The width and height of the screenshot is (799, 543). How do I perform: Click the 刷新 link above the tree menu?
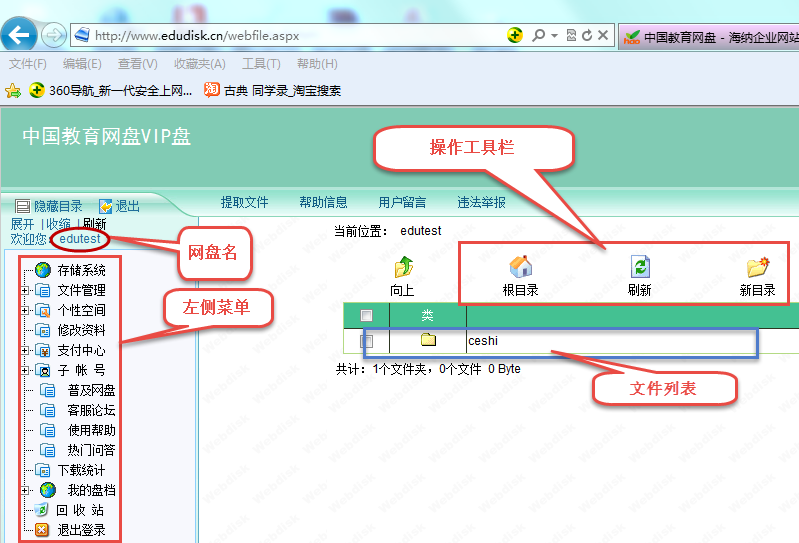pos(94,224)
